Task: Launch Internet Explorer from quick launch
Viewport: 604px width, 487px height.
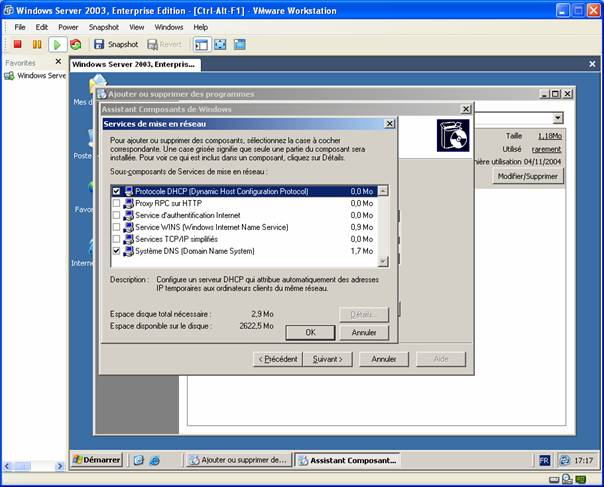Action: (x=154, y=460)
